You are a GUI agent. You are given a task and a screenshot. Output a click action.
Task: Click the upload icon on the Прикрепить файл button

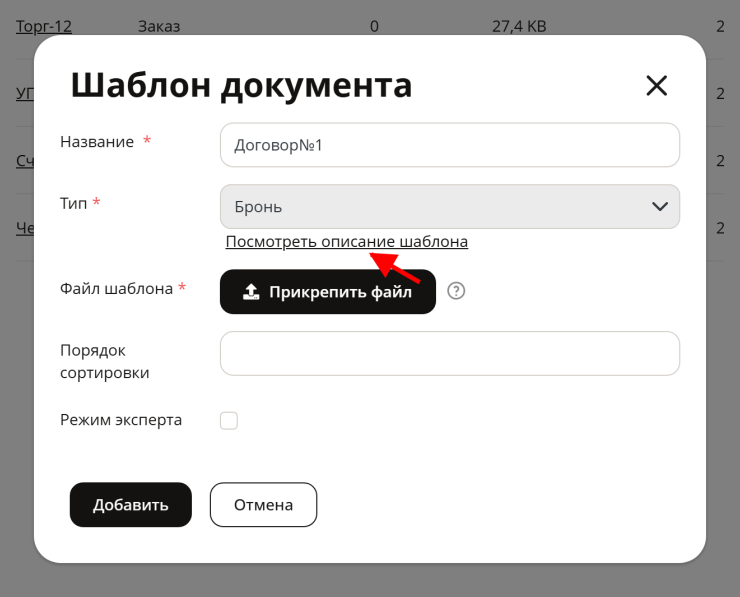pyautogui.click(x=251, y=292)
